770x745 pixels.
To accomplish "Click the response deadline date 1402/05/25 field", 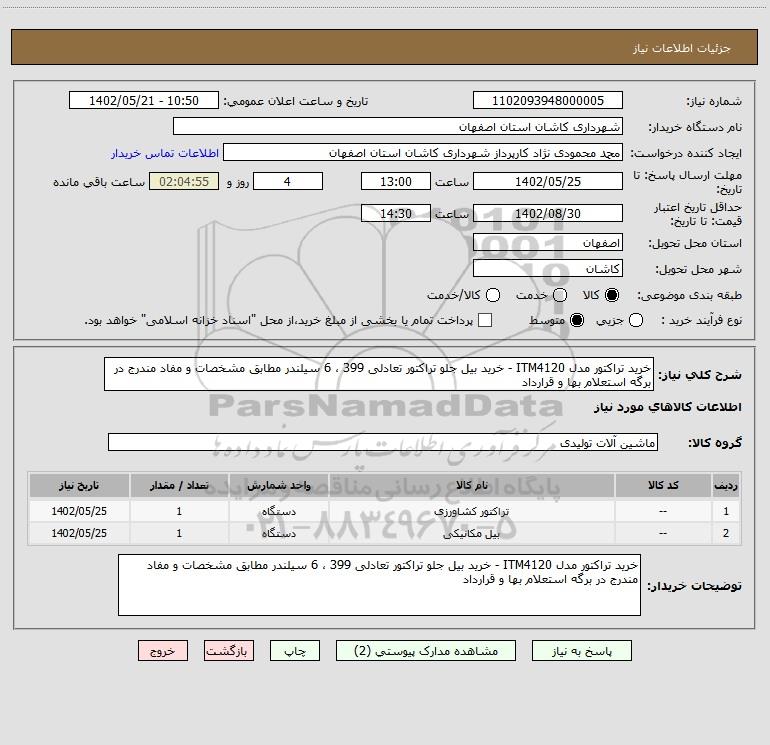I will point(548,181).
